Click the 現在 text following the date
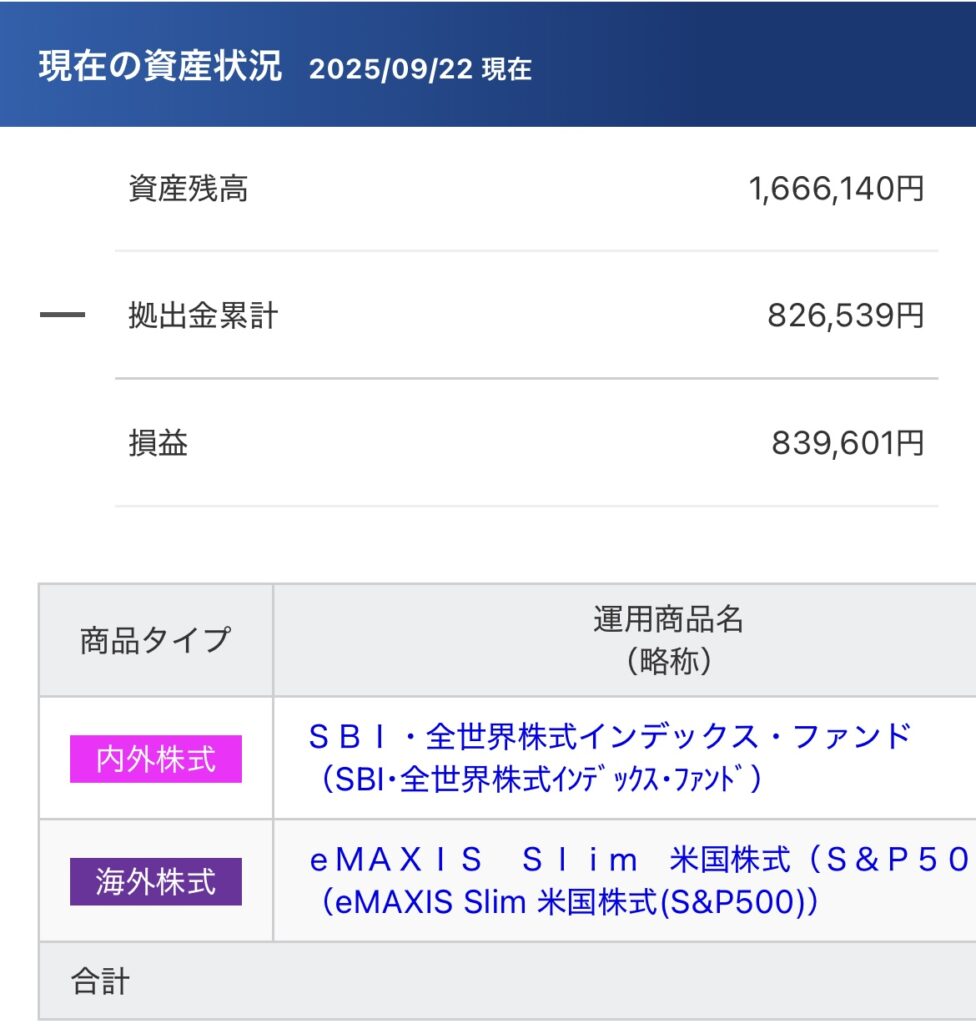The width and height of the screenshot is (976, 1024). click(x=506, y=70)
